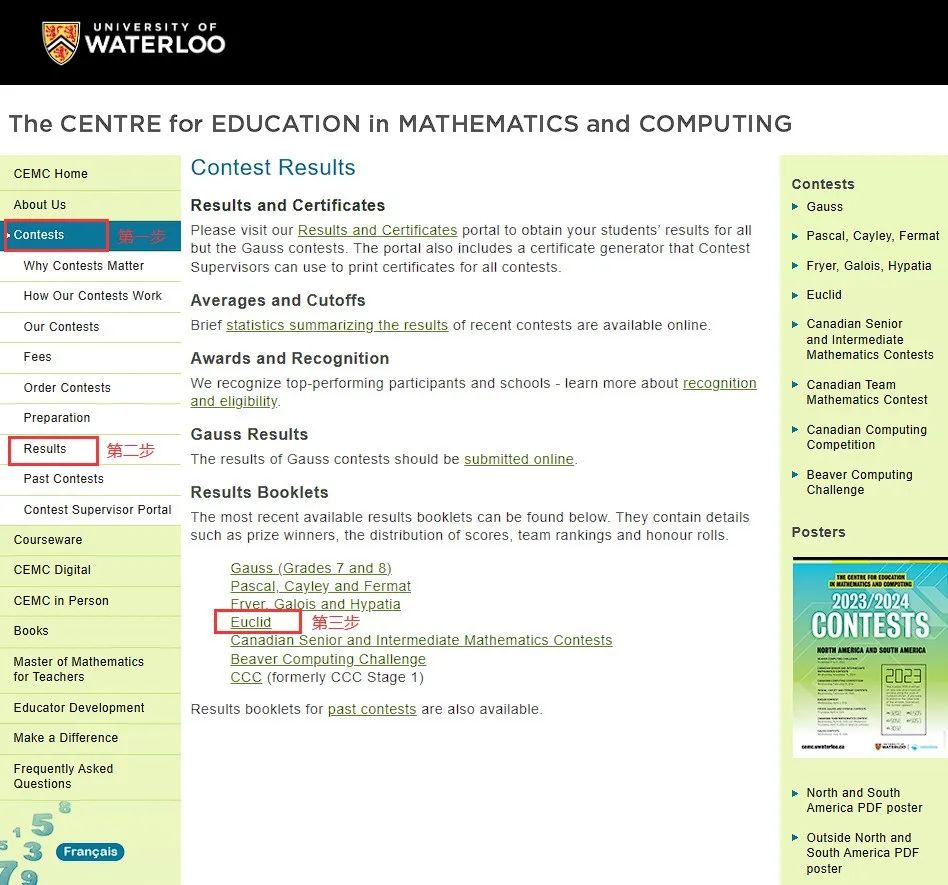
Task: Open Pascal, Cayley and Fermat booklet
Action: point(320,586)
